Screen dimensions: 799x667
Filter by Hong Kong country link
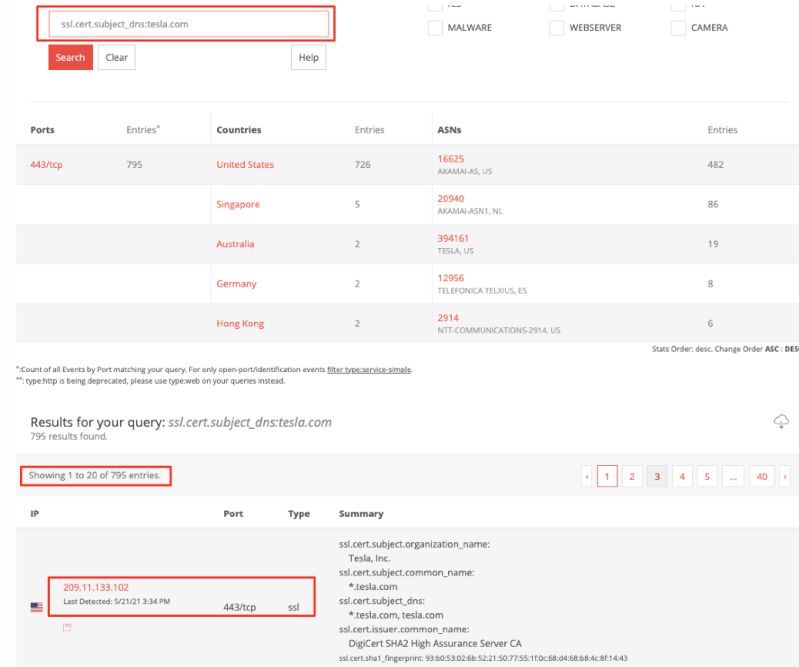[240, 324]
